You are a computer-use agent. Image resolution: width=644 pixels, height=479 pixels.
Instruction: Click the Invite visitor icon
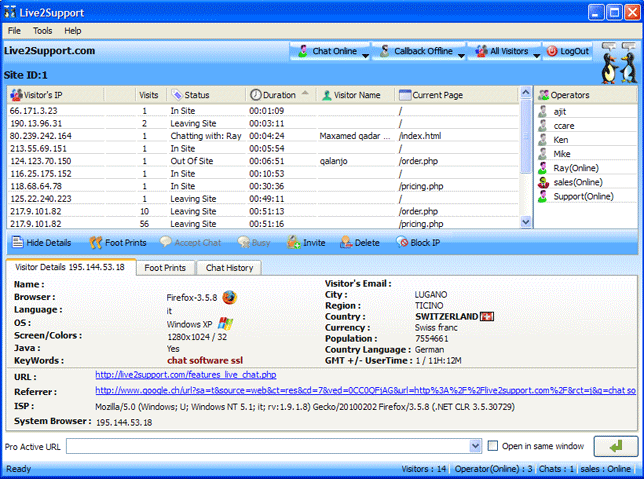point(294,242)
